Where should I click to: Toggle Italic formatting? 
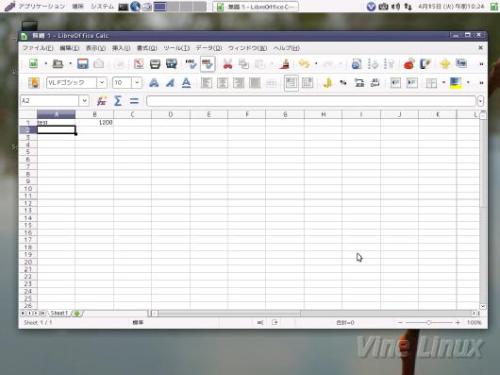pos(170,83)
